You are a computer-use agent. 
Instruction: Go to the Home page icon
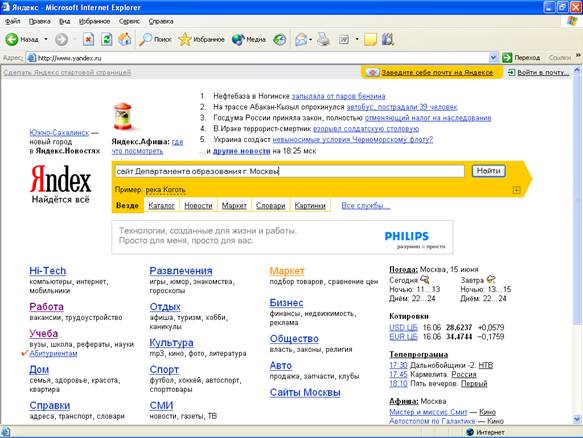125,39
